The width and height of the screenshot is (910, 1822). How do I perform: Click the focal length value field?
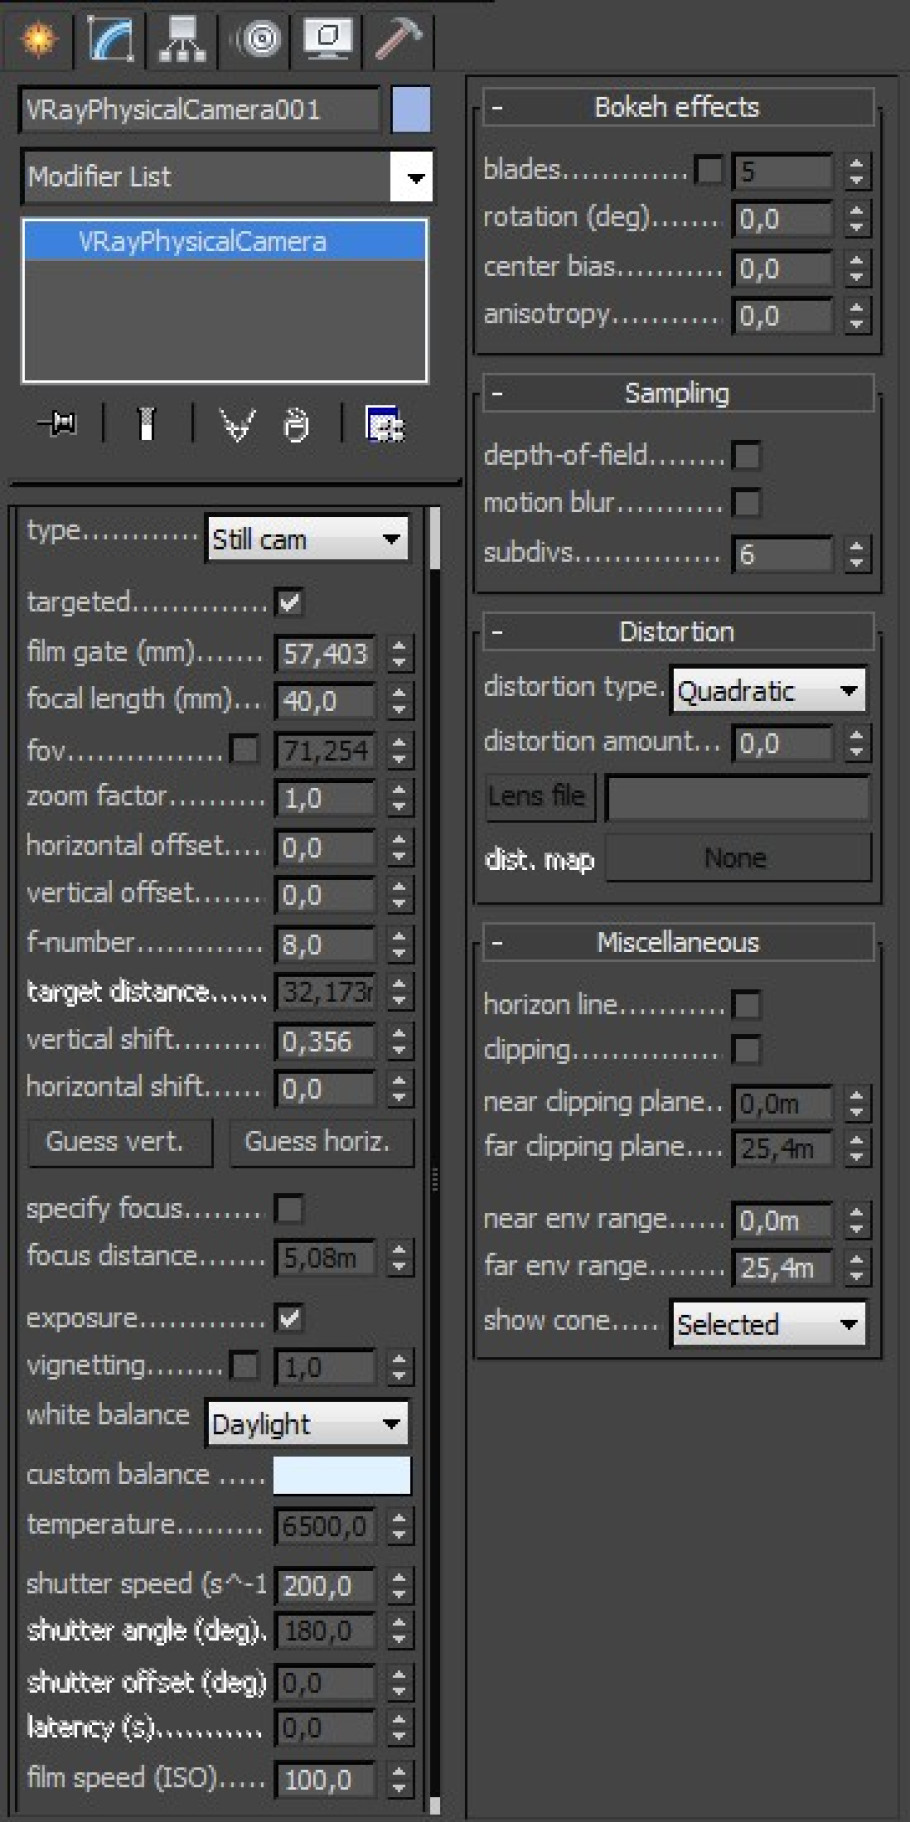326,701
